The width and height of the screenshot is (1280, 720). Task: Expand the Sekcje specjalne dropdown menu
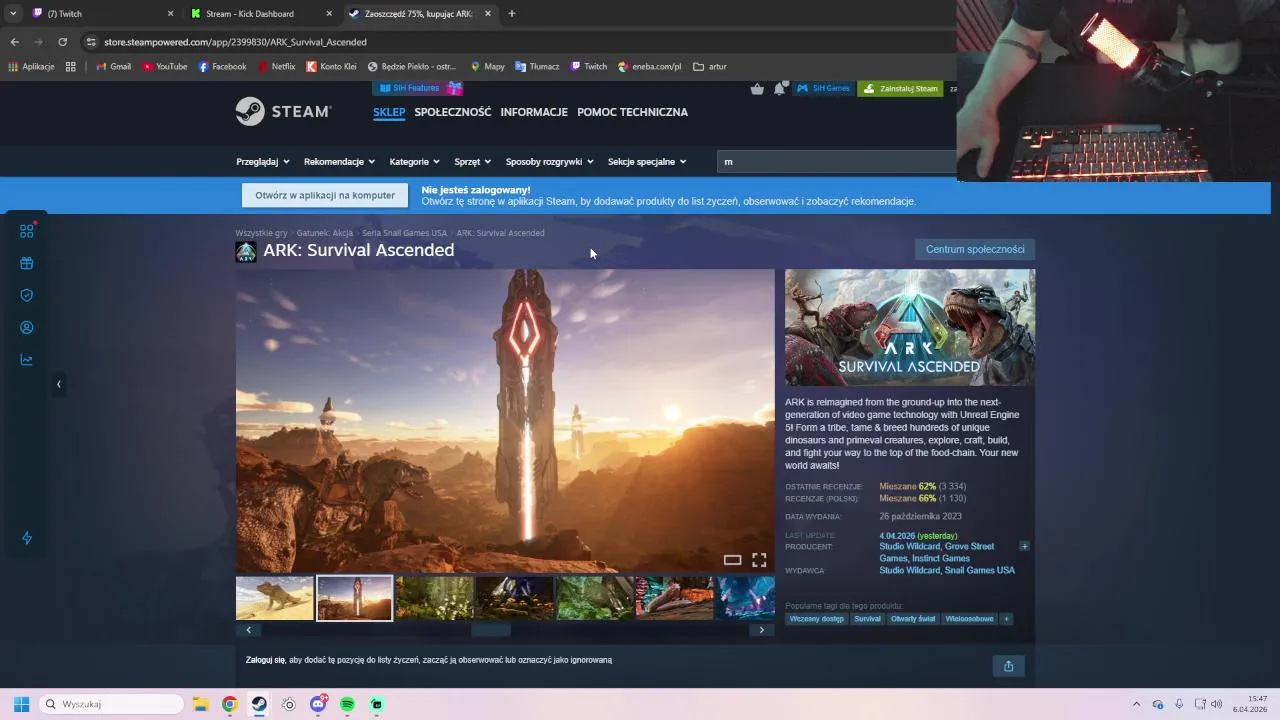[647, 161]
